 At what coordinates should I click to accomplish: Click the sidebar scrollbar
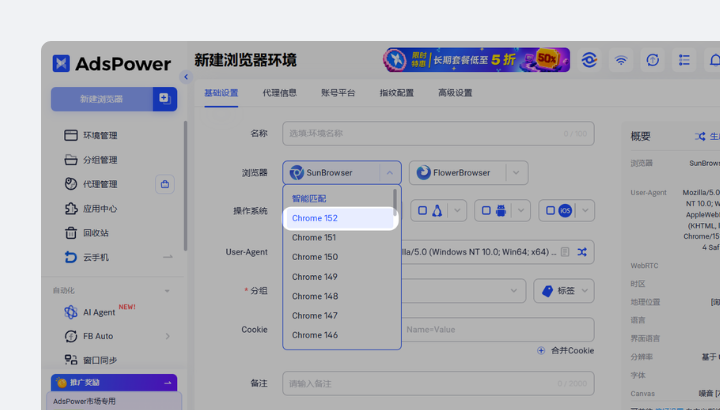coord(186,185)
